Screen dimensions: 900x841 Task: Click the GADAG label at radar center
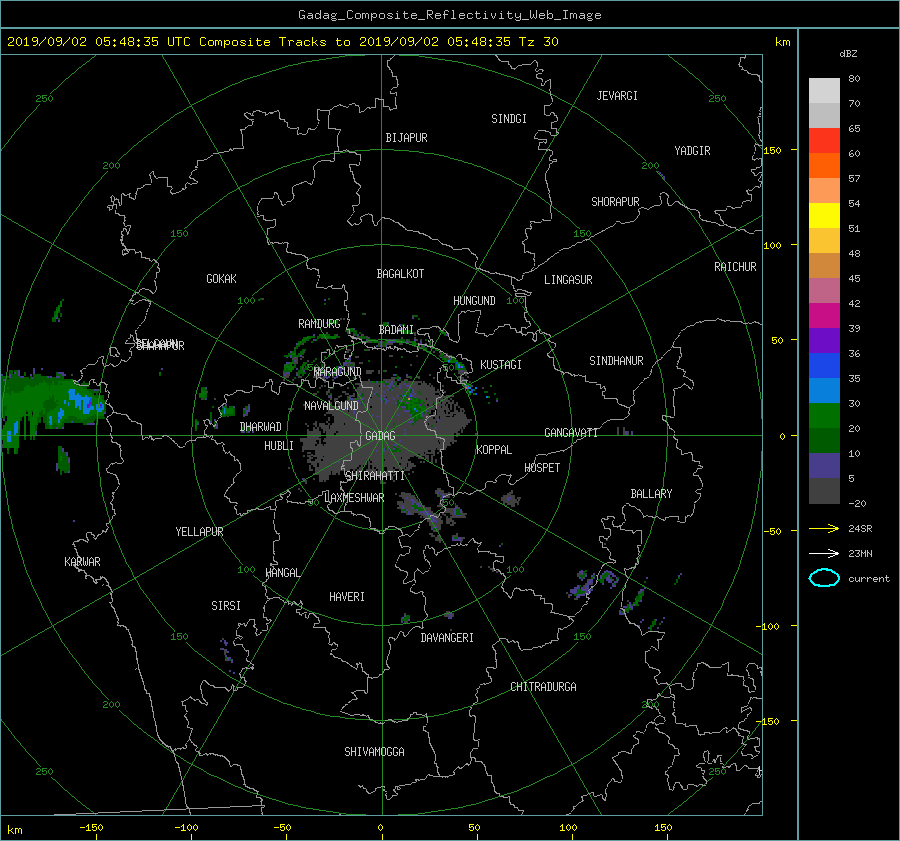point(380,436)
